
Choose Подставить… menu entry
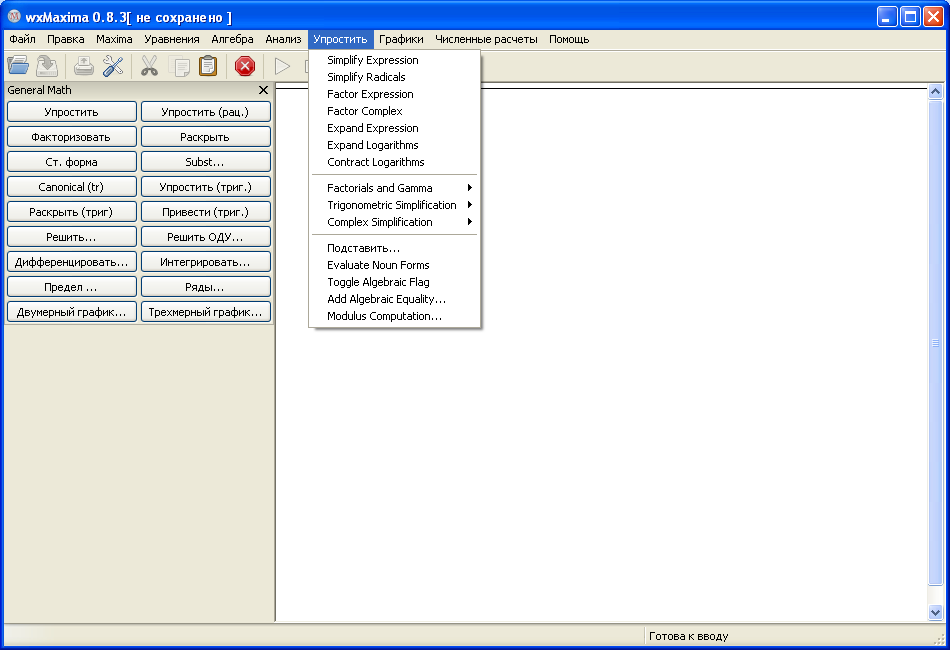(395, 248)
